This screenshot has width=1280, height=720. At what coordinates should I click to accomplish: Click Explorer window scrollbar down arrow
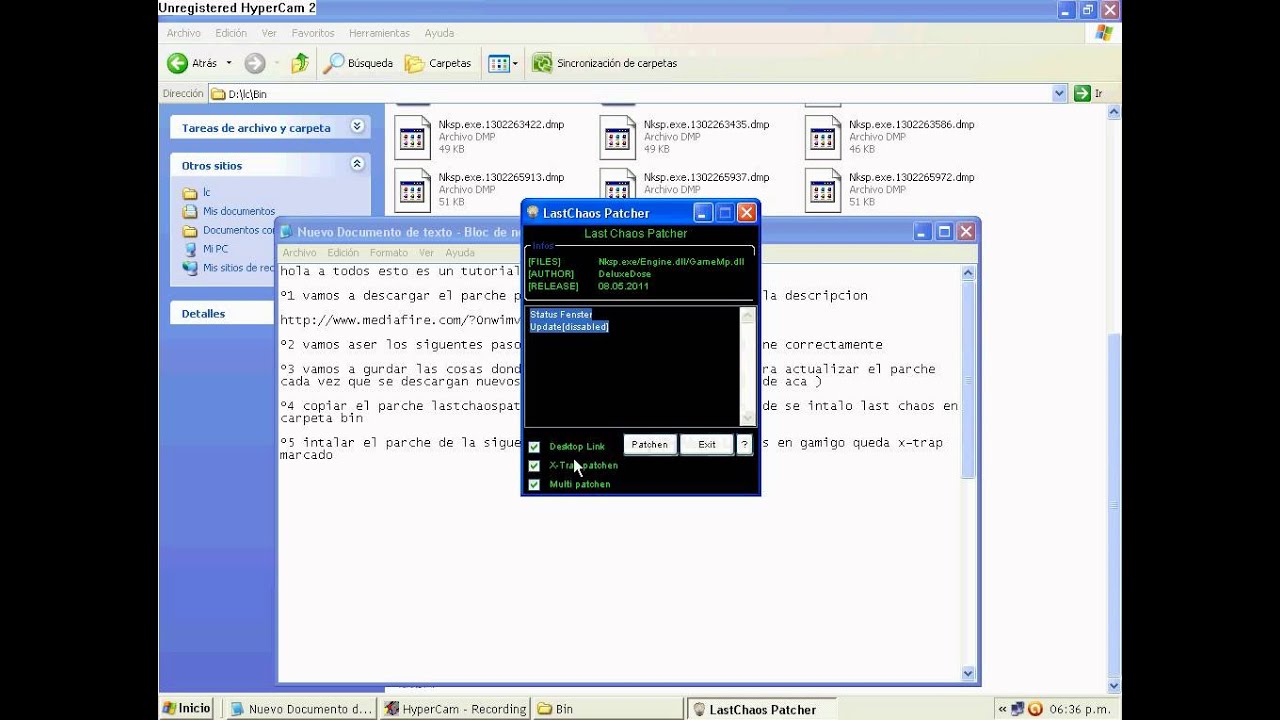coord(1114,686)
